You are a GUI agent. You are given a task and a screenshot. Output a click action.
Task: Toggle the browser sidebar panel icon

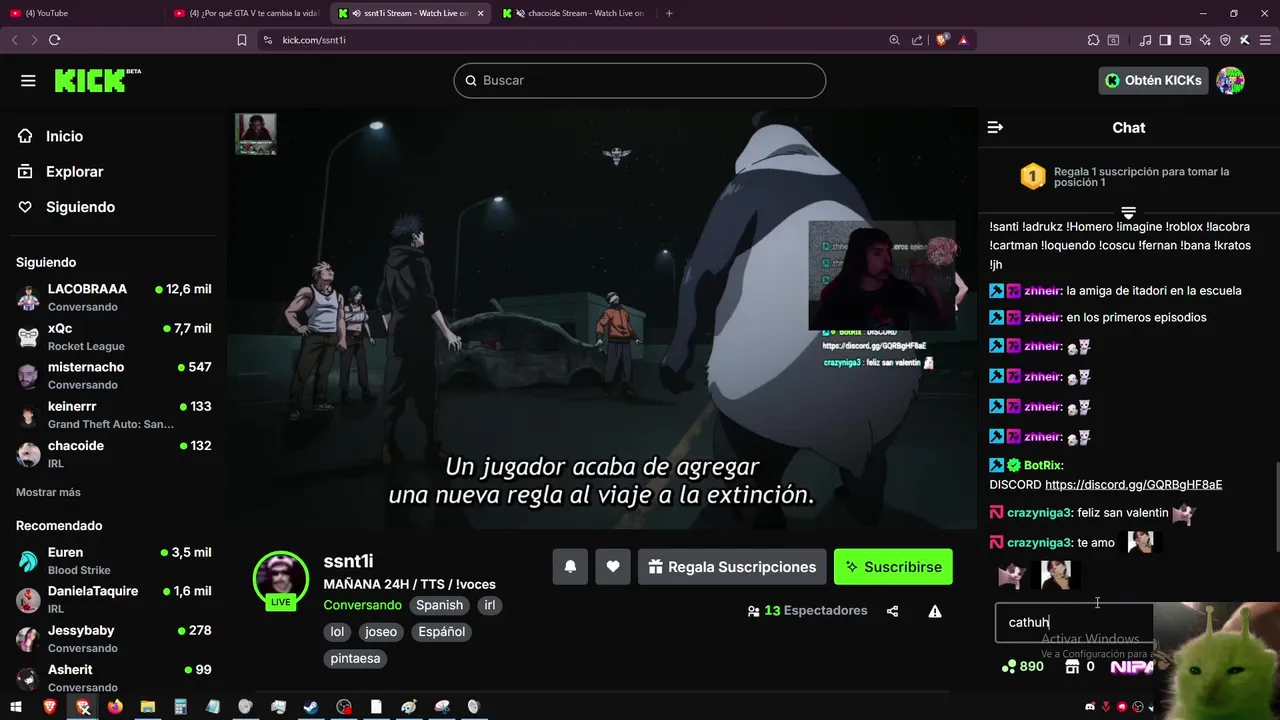pyautogui.click(x=1165, y=40)
